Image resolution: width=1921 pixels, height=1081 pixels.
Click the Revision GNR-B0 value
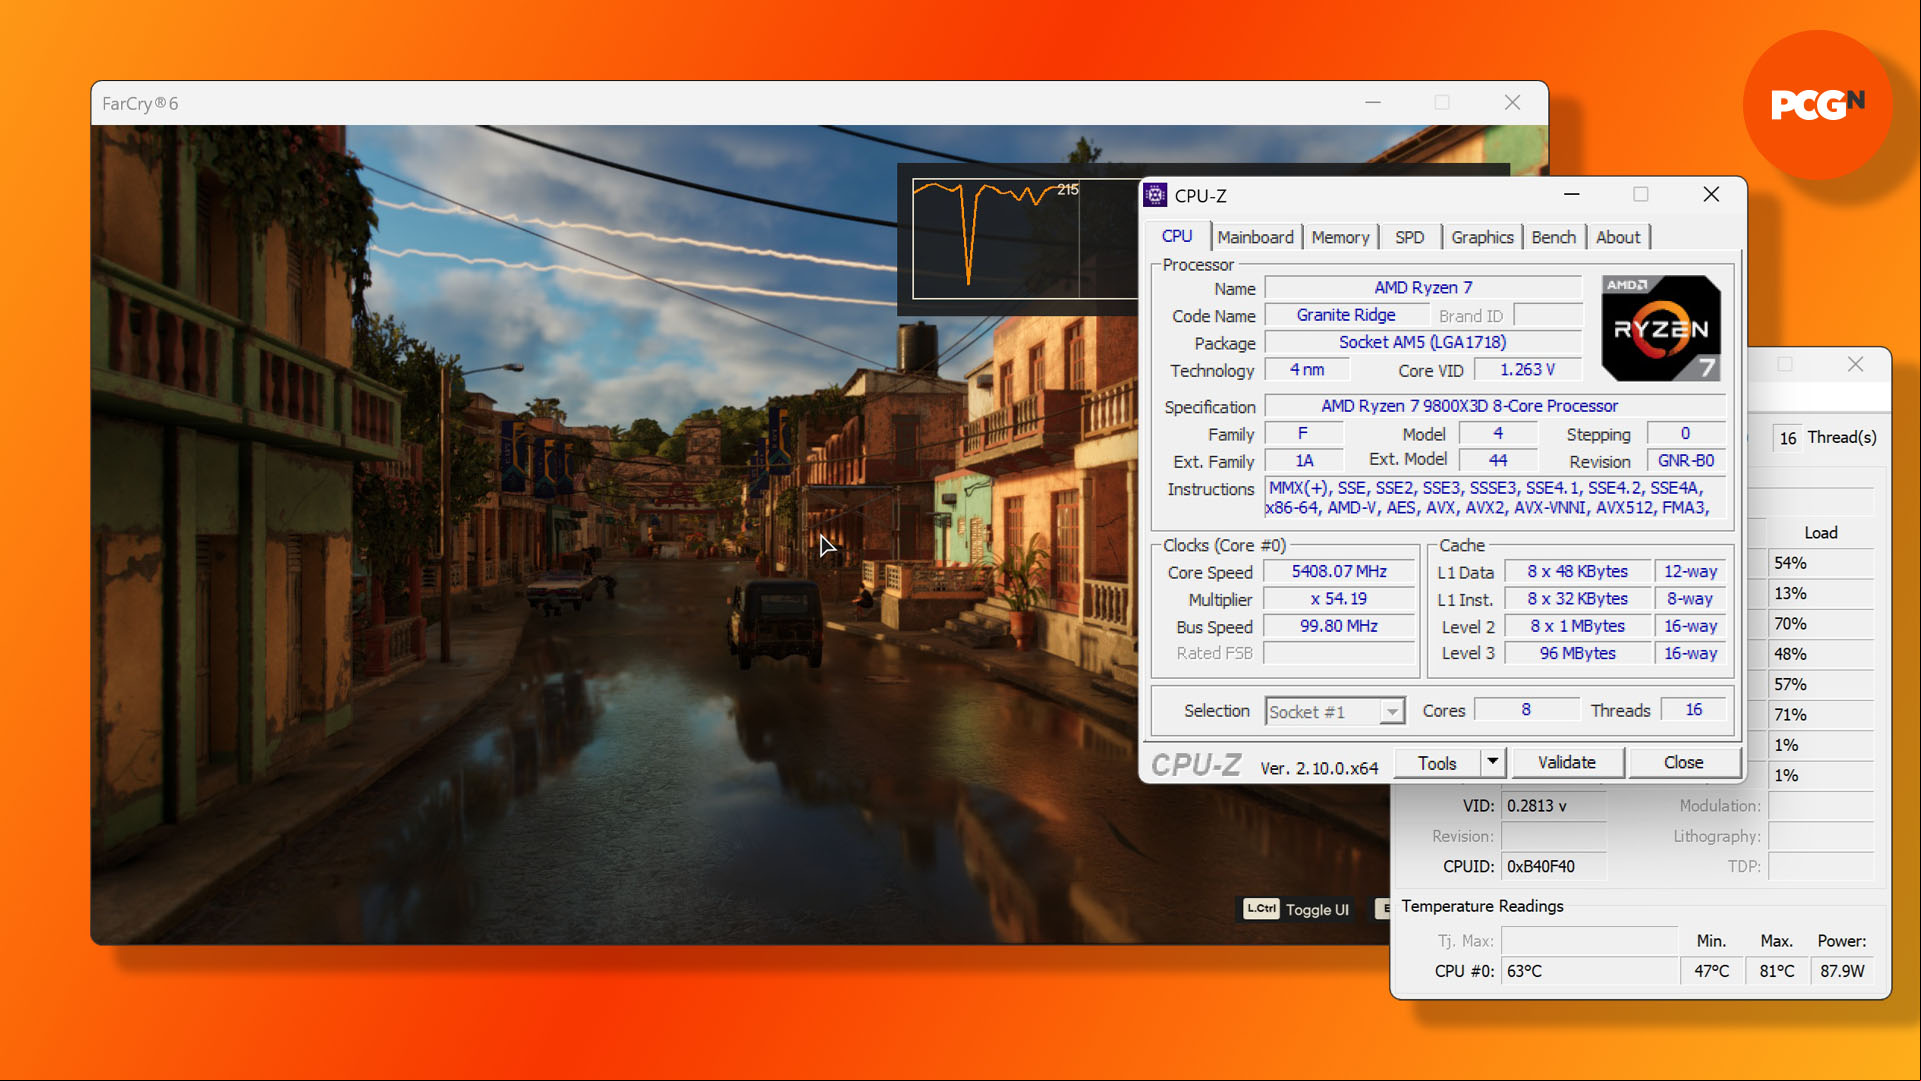pos(1685,461)
